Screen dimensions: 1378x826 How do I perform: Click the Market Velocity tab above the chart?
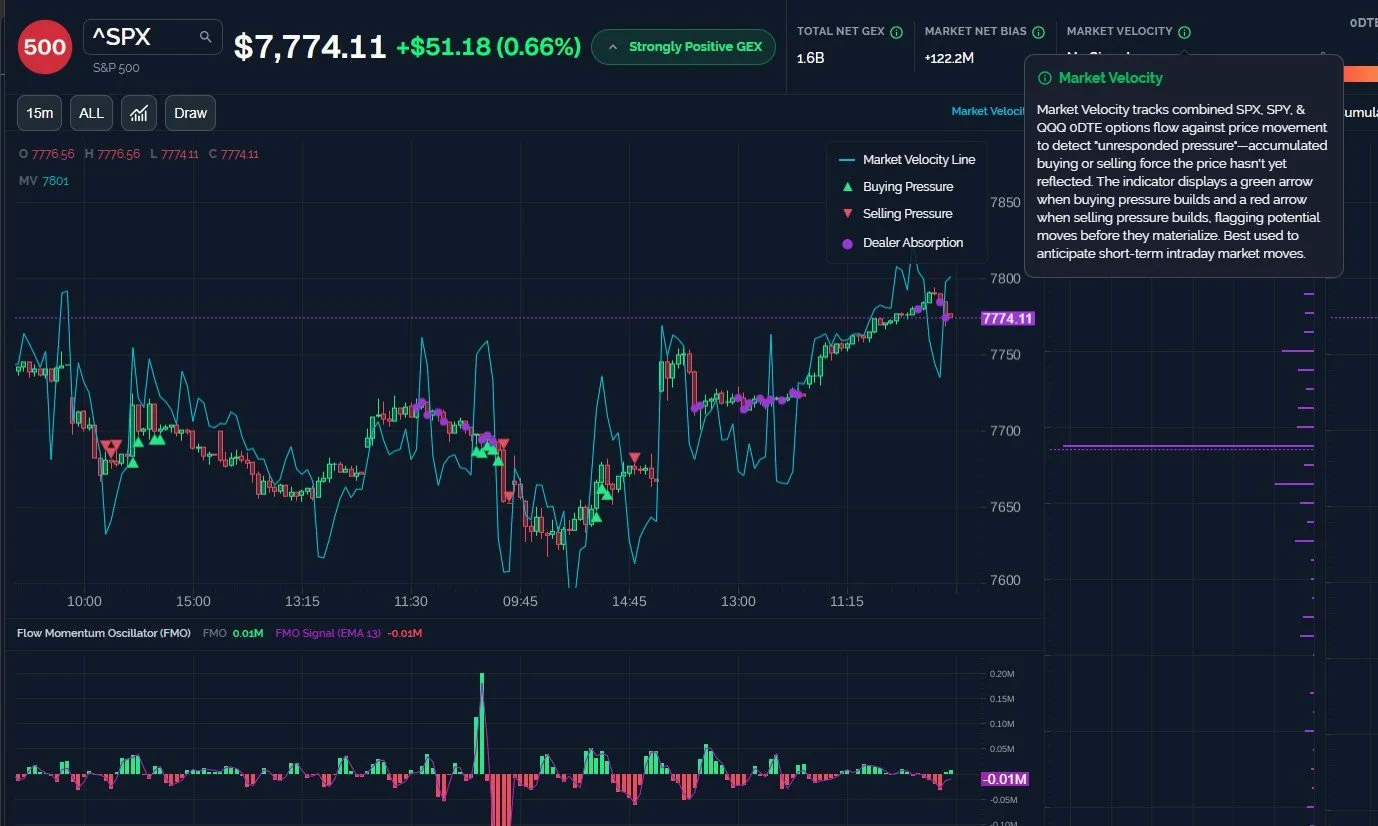click(988, 111)
